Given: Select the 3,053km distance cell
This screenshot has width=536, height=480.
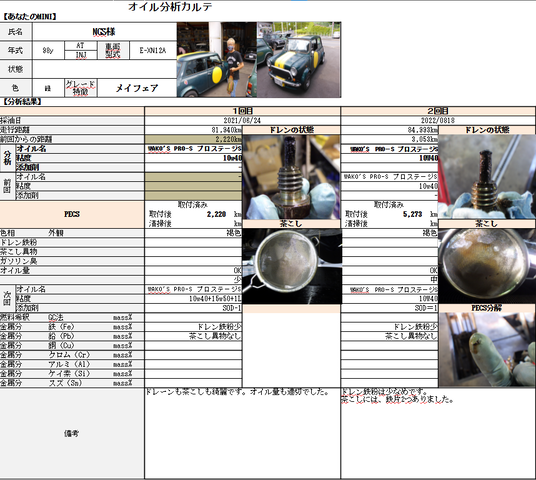Looking at the screenshot, I should [389, 139].
